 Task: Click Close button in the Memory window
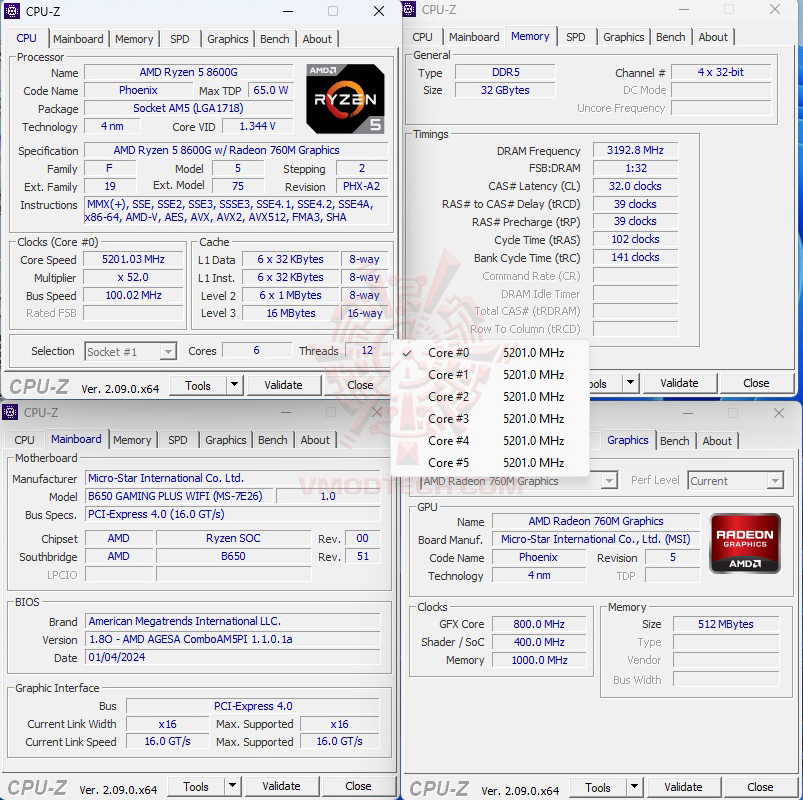coord(756,383)
